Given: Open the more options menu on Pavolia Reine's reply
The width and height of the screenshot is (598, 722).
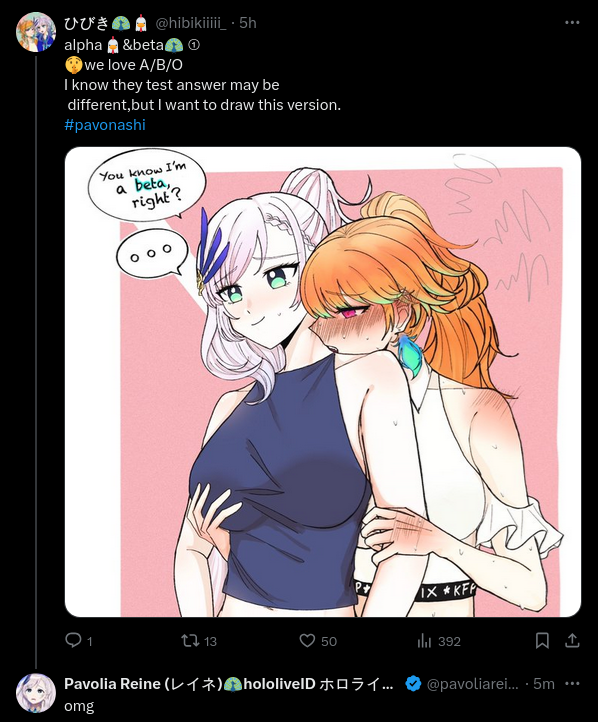Looking at the screenshot, I should pos(572,684).
